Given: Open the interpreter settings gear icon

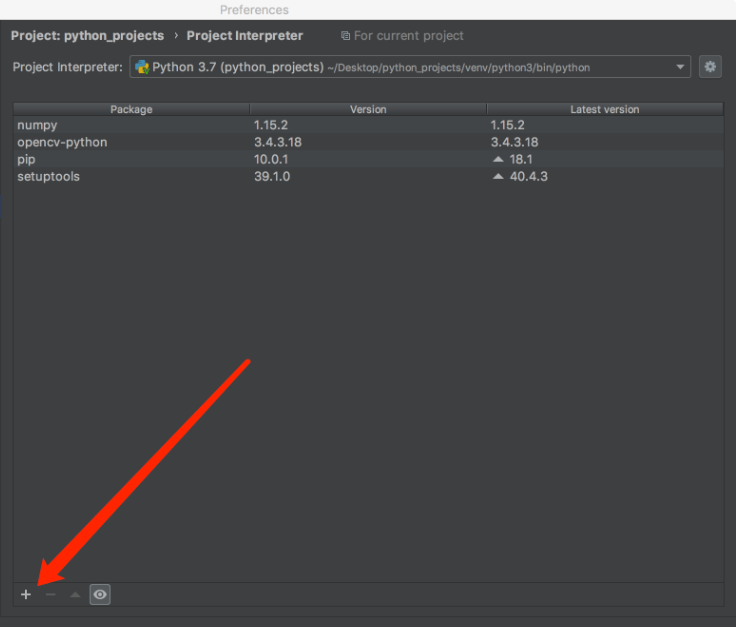Looking at the screenshot, I should pos(710,67).
